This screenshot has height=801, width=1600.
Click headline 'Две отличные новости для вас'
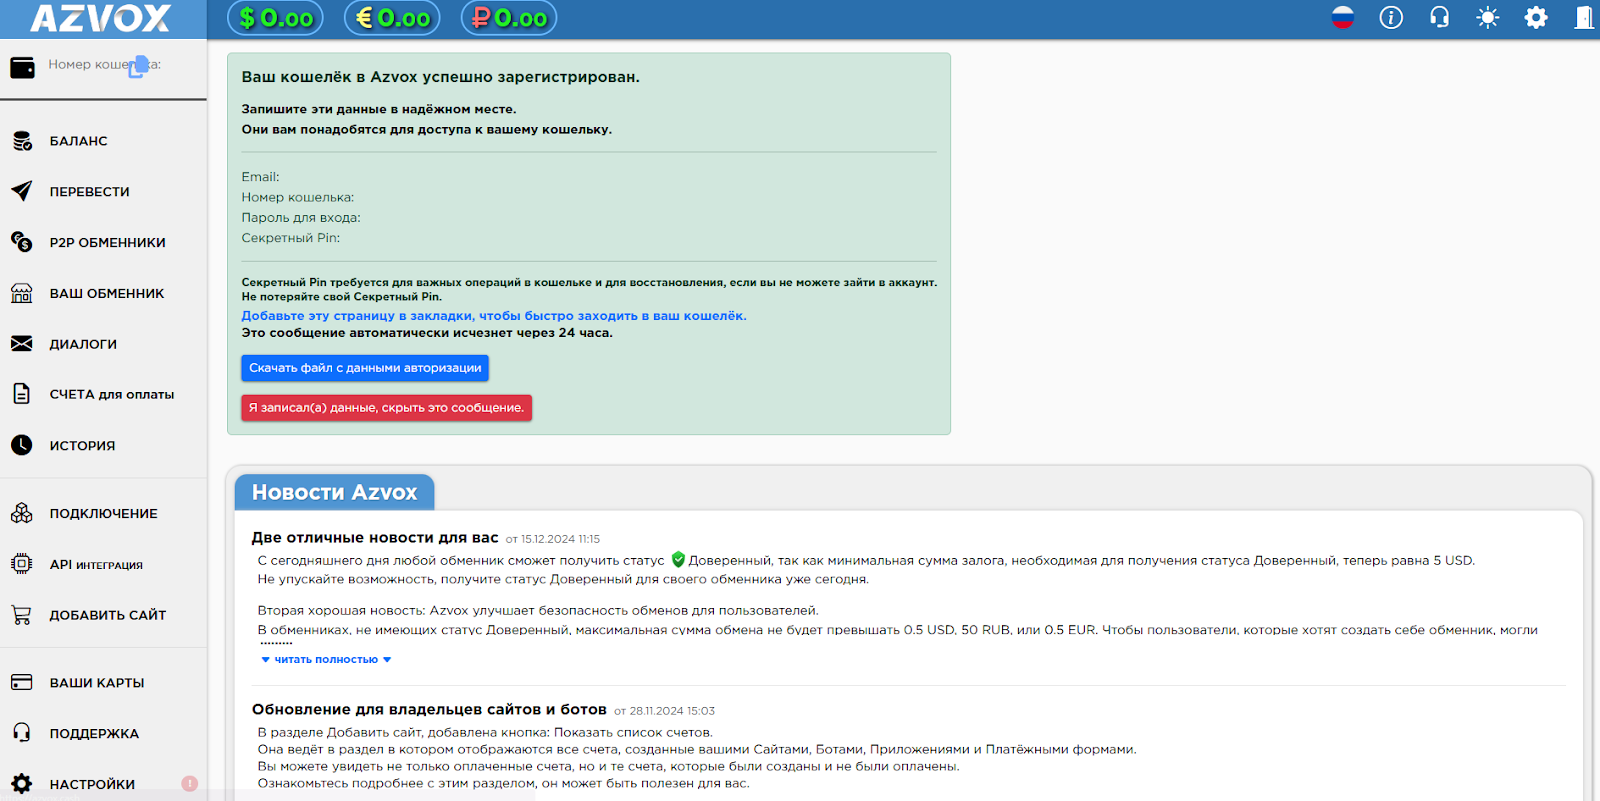pyautogui.click(x=375, y=538)
